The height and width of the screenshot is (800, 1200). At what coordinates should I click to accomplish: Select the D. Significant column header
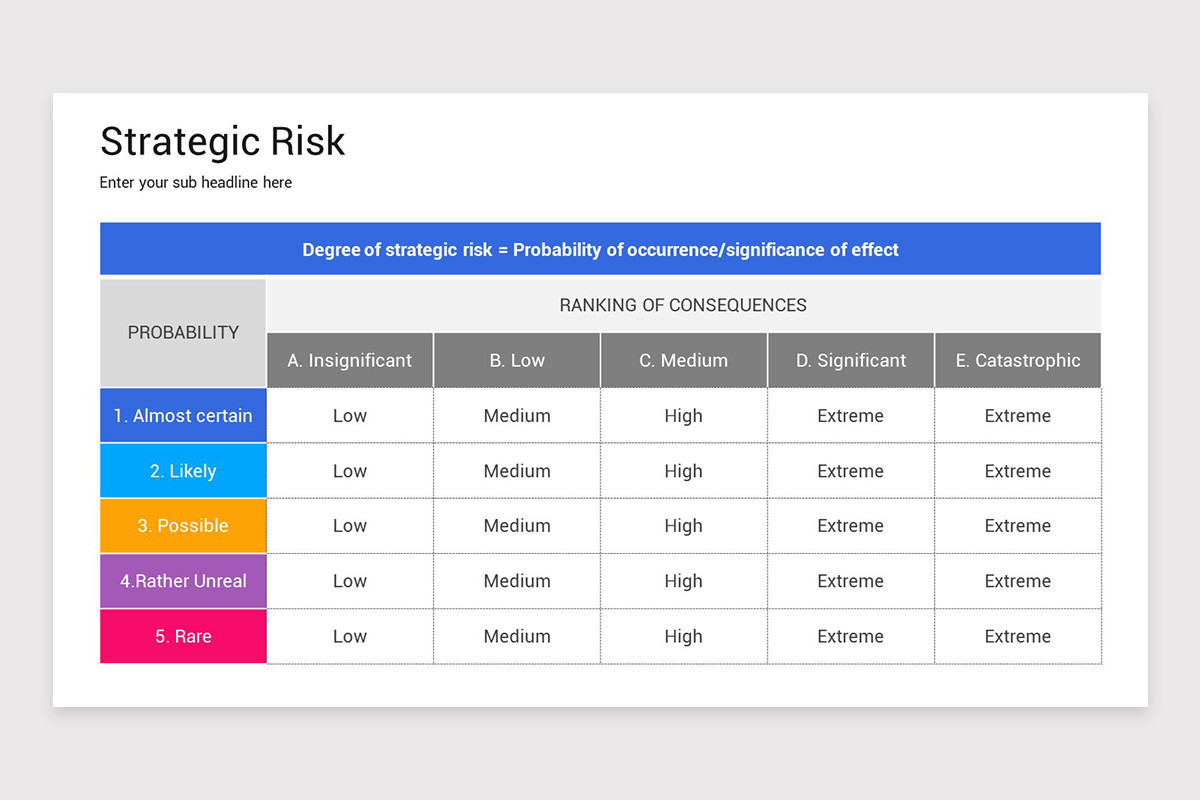850,360
